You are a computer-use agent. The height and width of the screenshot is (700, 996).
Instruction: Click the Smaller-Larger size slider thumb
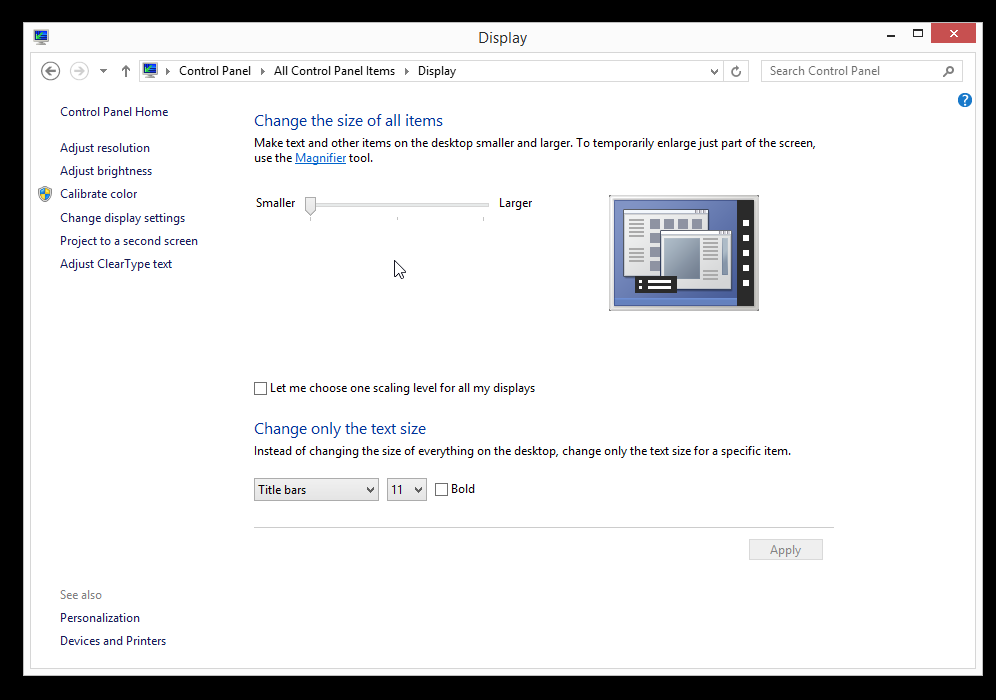[310, 205]
